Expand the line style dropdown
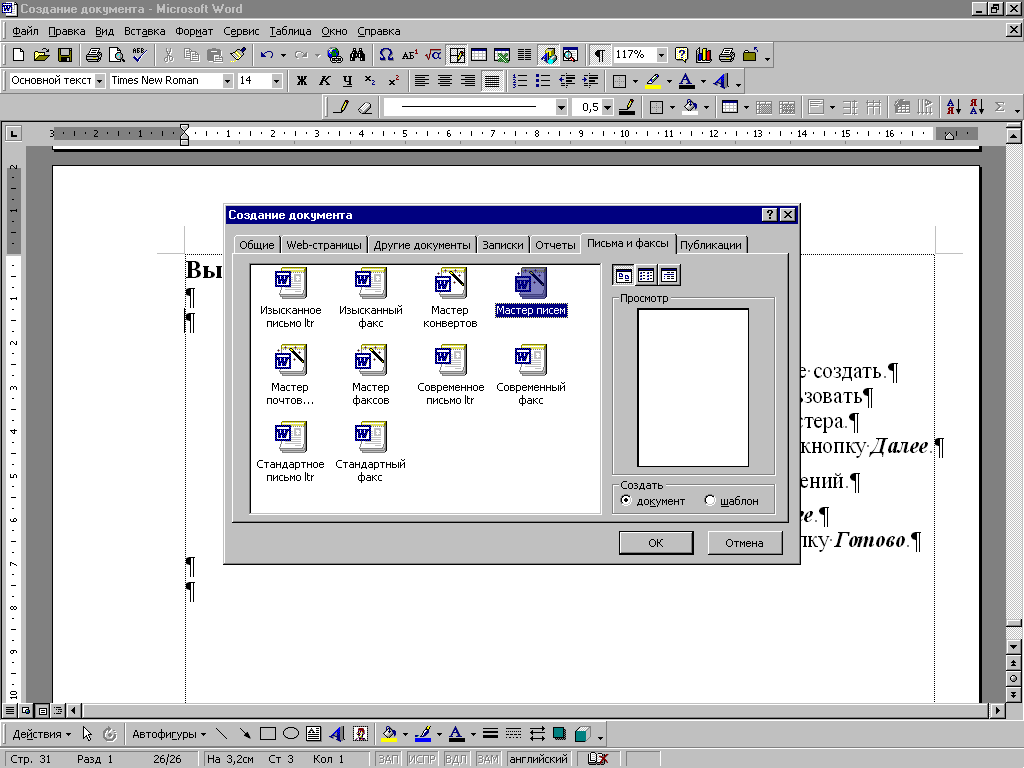This screenshot has width=1024, height=768. pyautogui.click(x=561, y=107)
